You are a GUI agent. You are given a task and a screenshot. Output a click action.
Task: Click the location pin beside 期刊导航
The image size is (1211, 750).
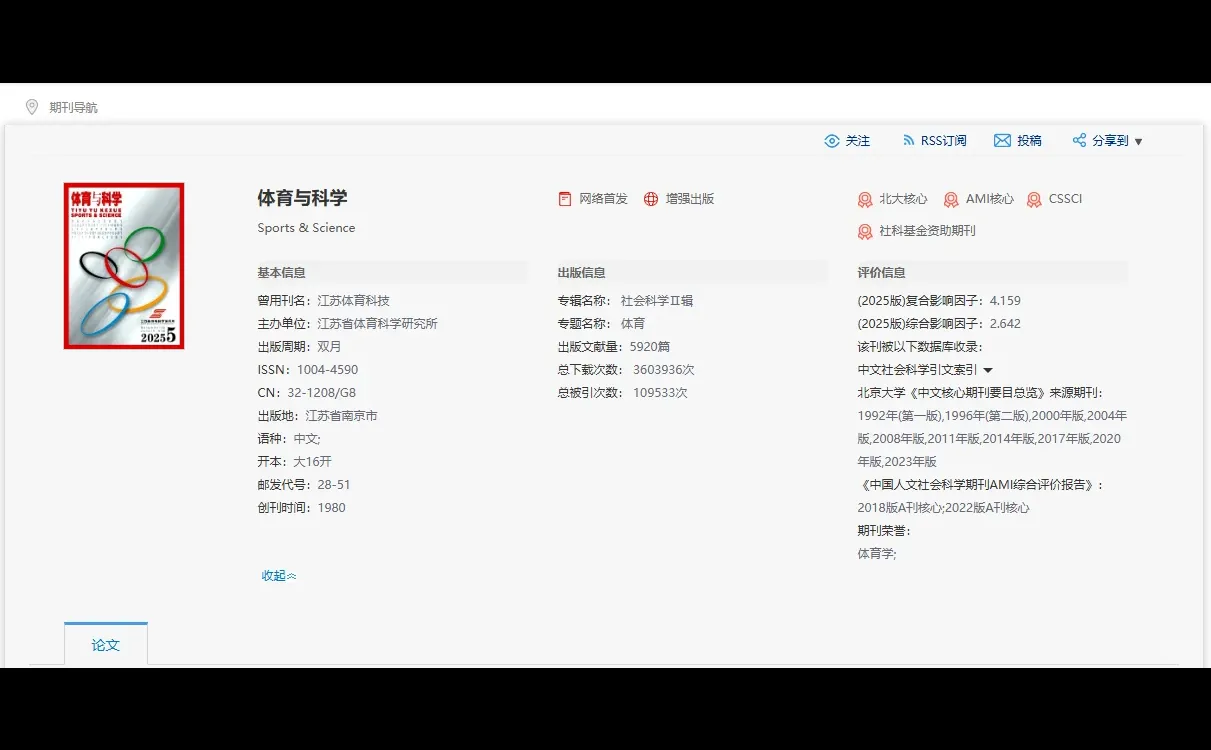pos(31,107)
